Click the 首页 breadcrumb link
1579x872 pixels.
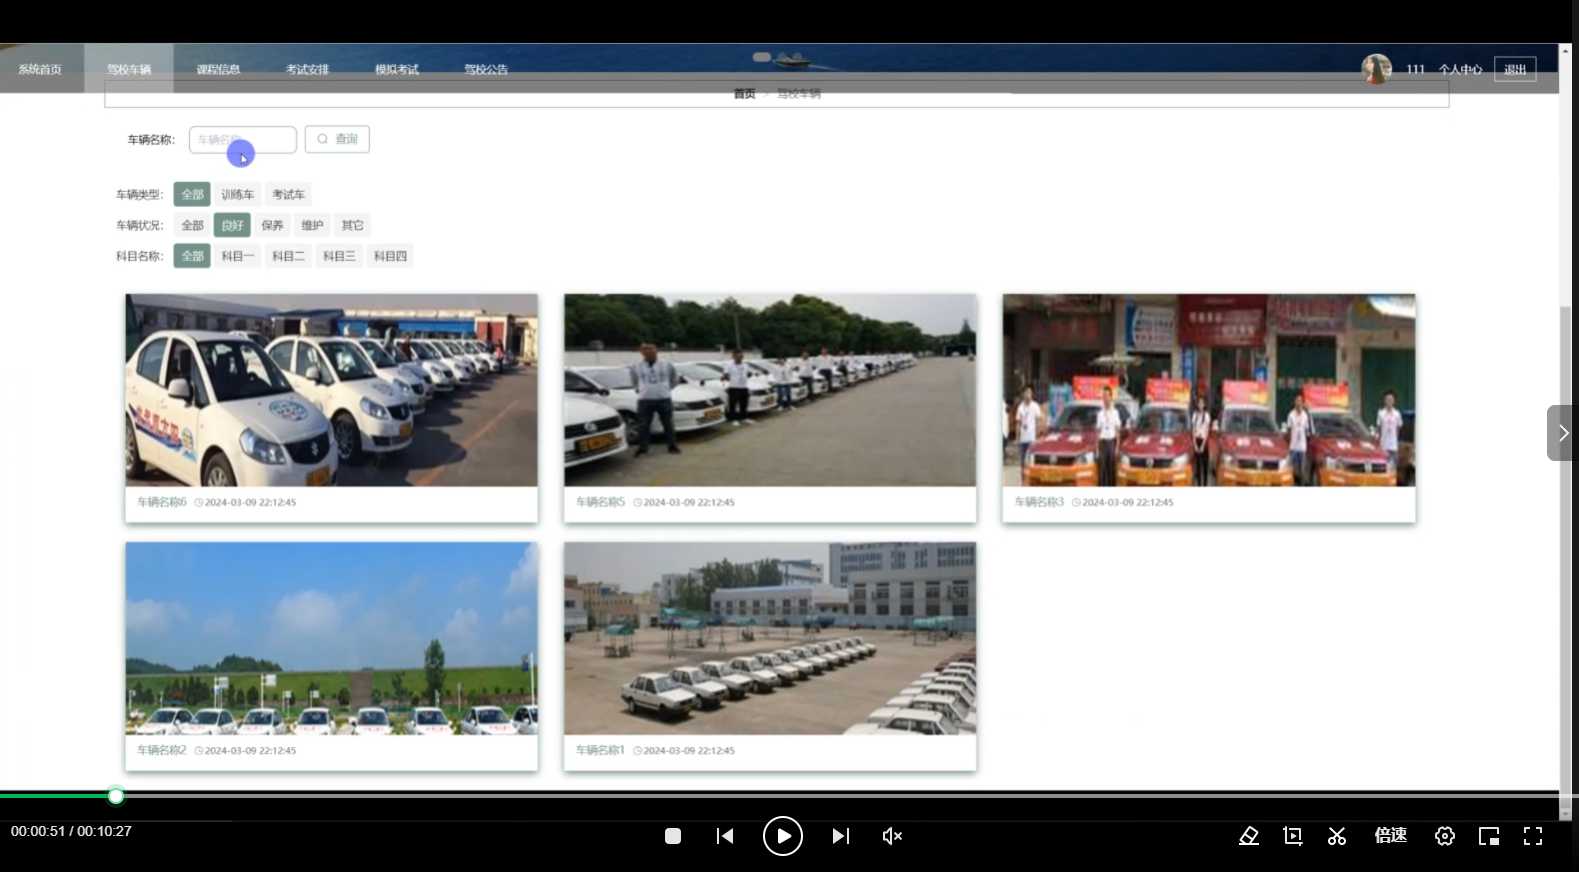click(x=744, y=94)
